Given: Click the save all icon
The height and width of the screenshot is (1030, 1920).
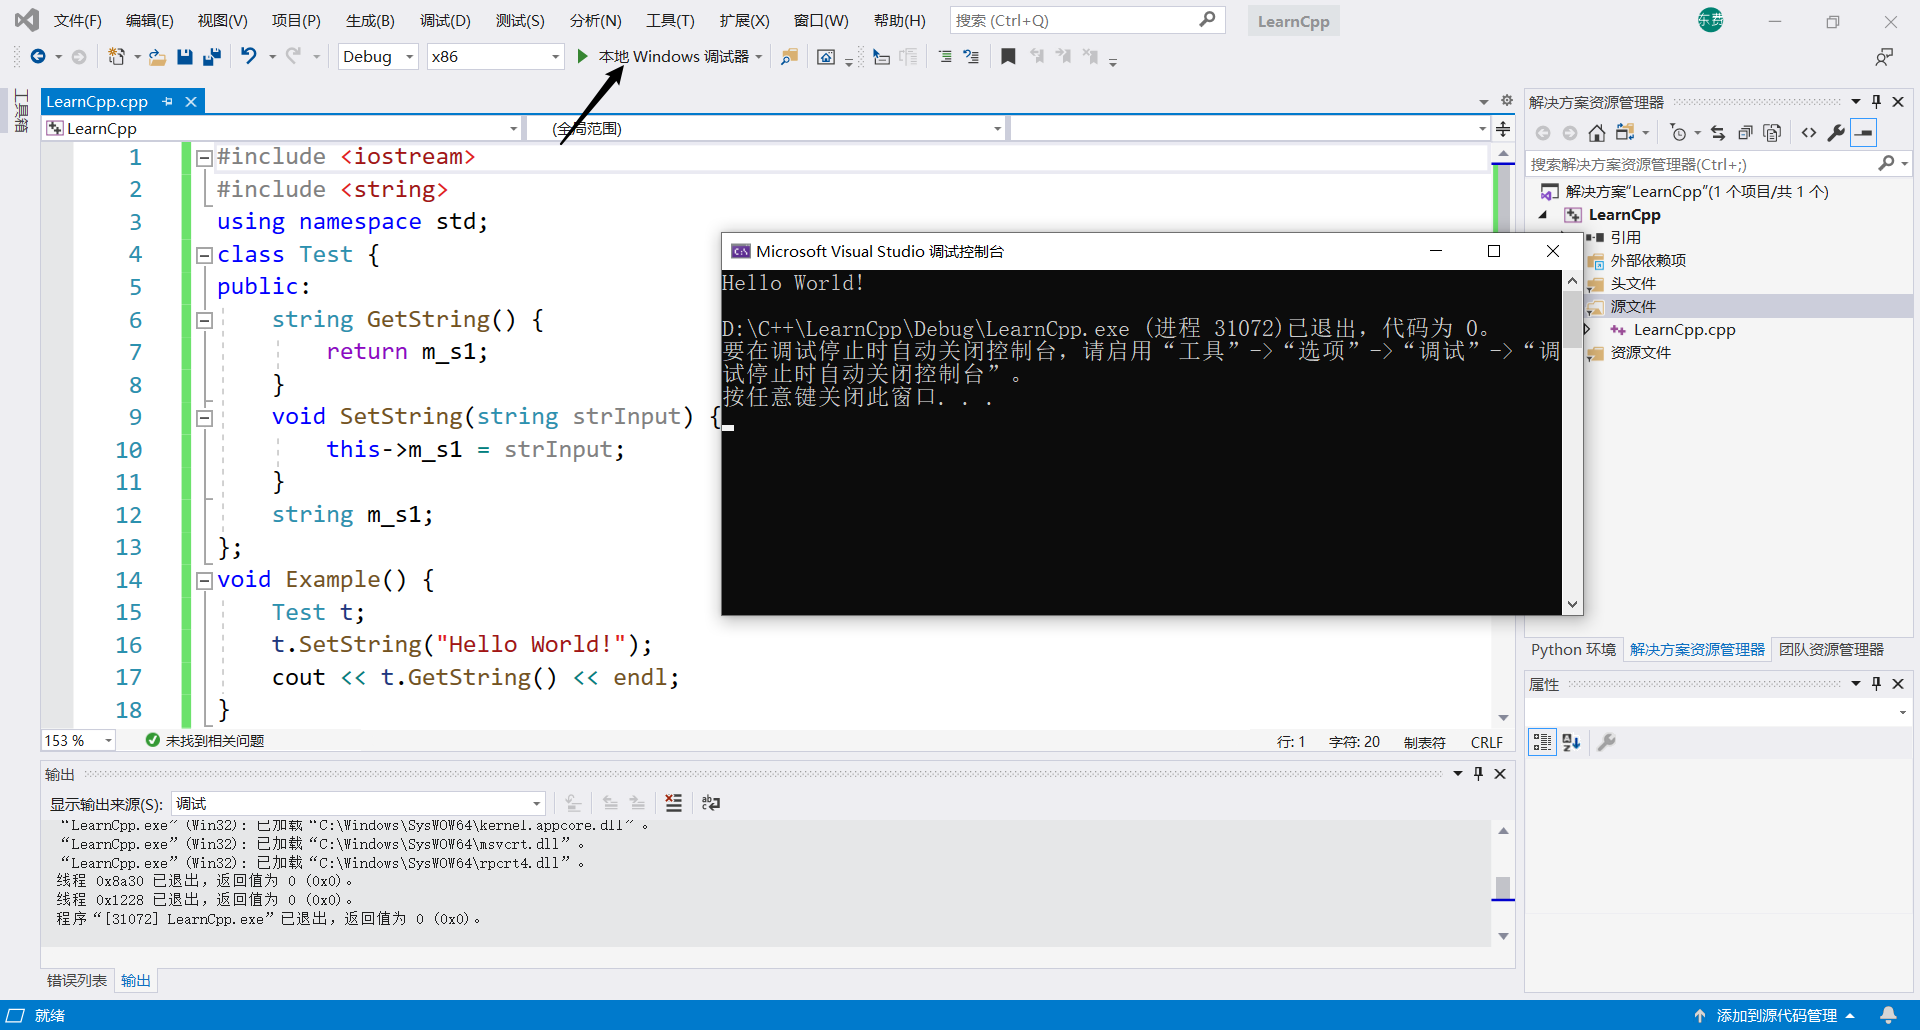Looking at the screenshot, I should (x=211, y=57).
